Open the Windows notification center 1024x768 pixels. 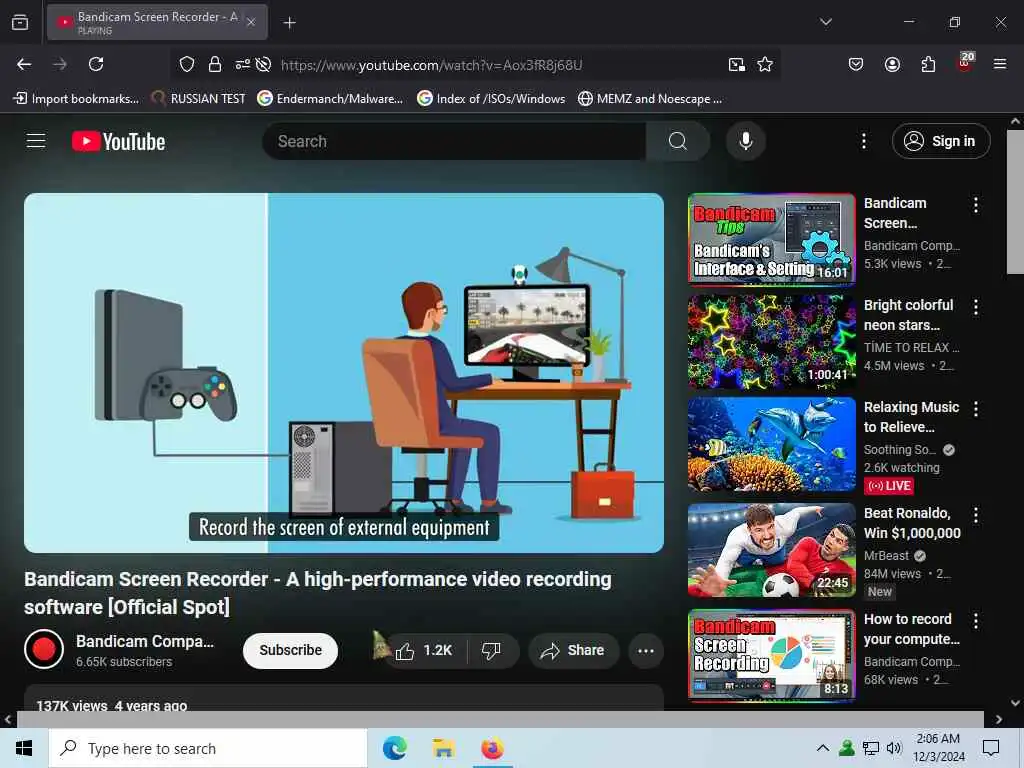coord(991,748)
